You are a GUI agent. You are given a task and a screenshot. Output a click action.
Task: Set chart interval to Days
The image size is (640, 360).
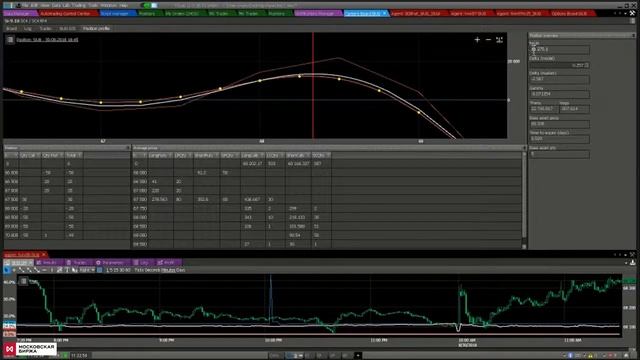(x=180, y=270)
